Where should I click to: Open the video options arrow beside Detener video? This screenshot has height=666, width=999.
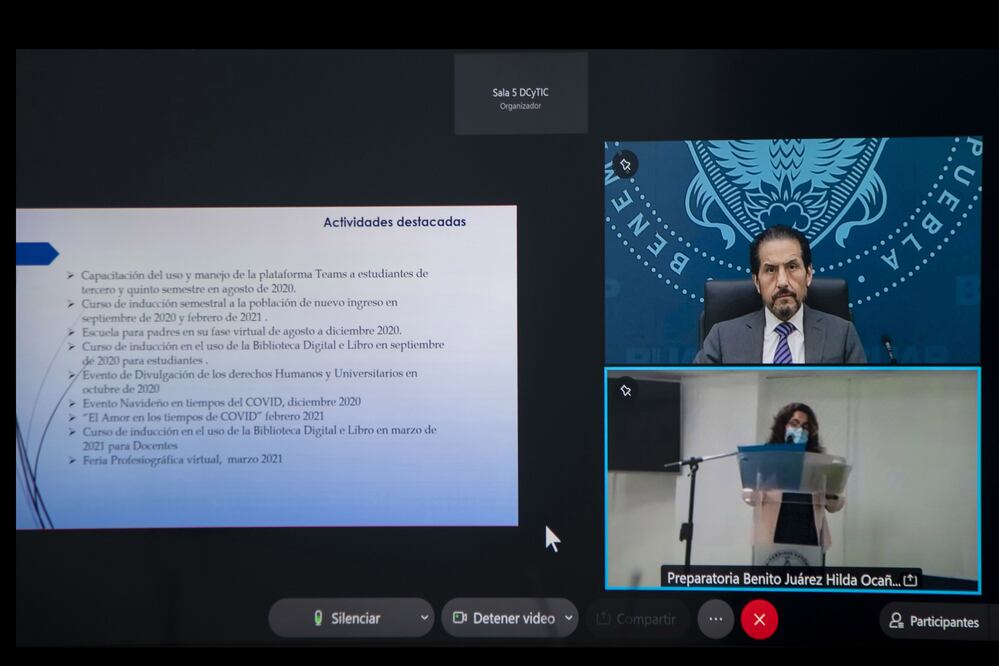tap(569, 618)
